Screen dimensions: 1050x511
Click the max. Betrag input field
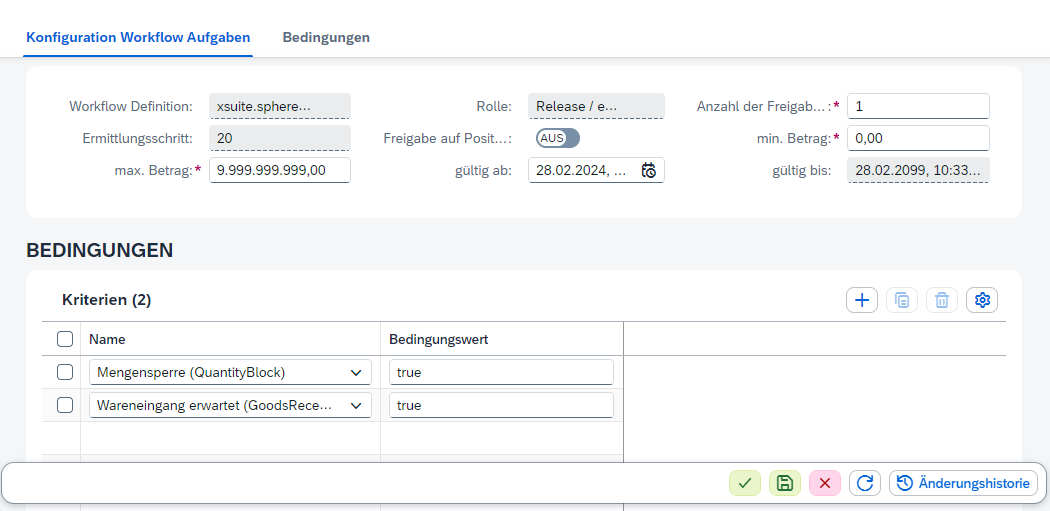(x=279, y=170)
